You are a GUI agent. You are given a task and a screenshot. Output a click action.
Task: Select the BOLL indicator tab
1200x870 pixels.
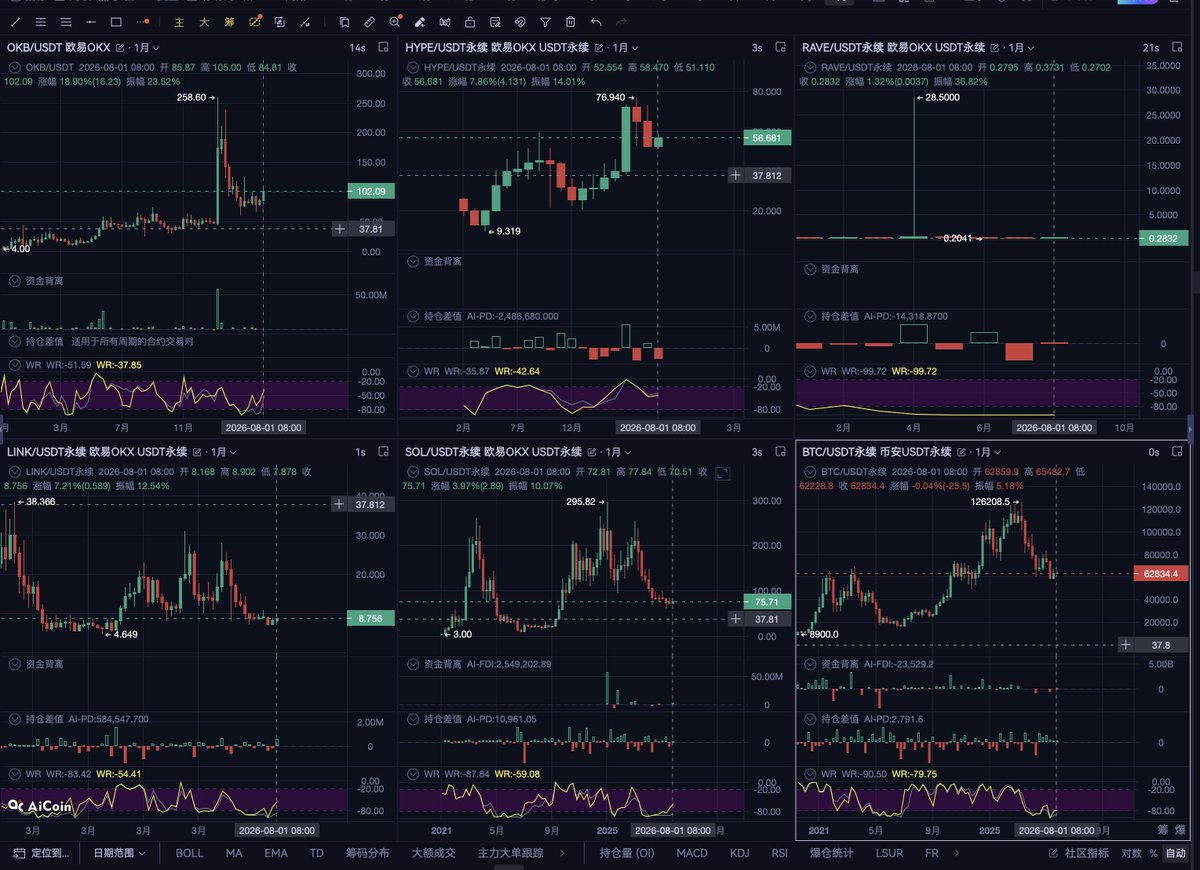coord(189,853)
